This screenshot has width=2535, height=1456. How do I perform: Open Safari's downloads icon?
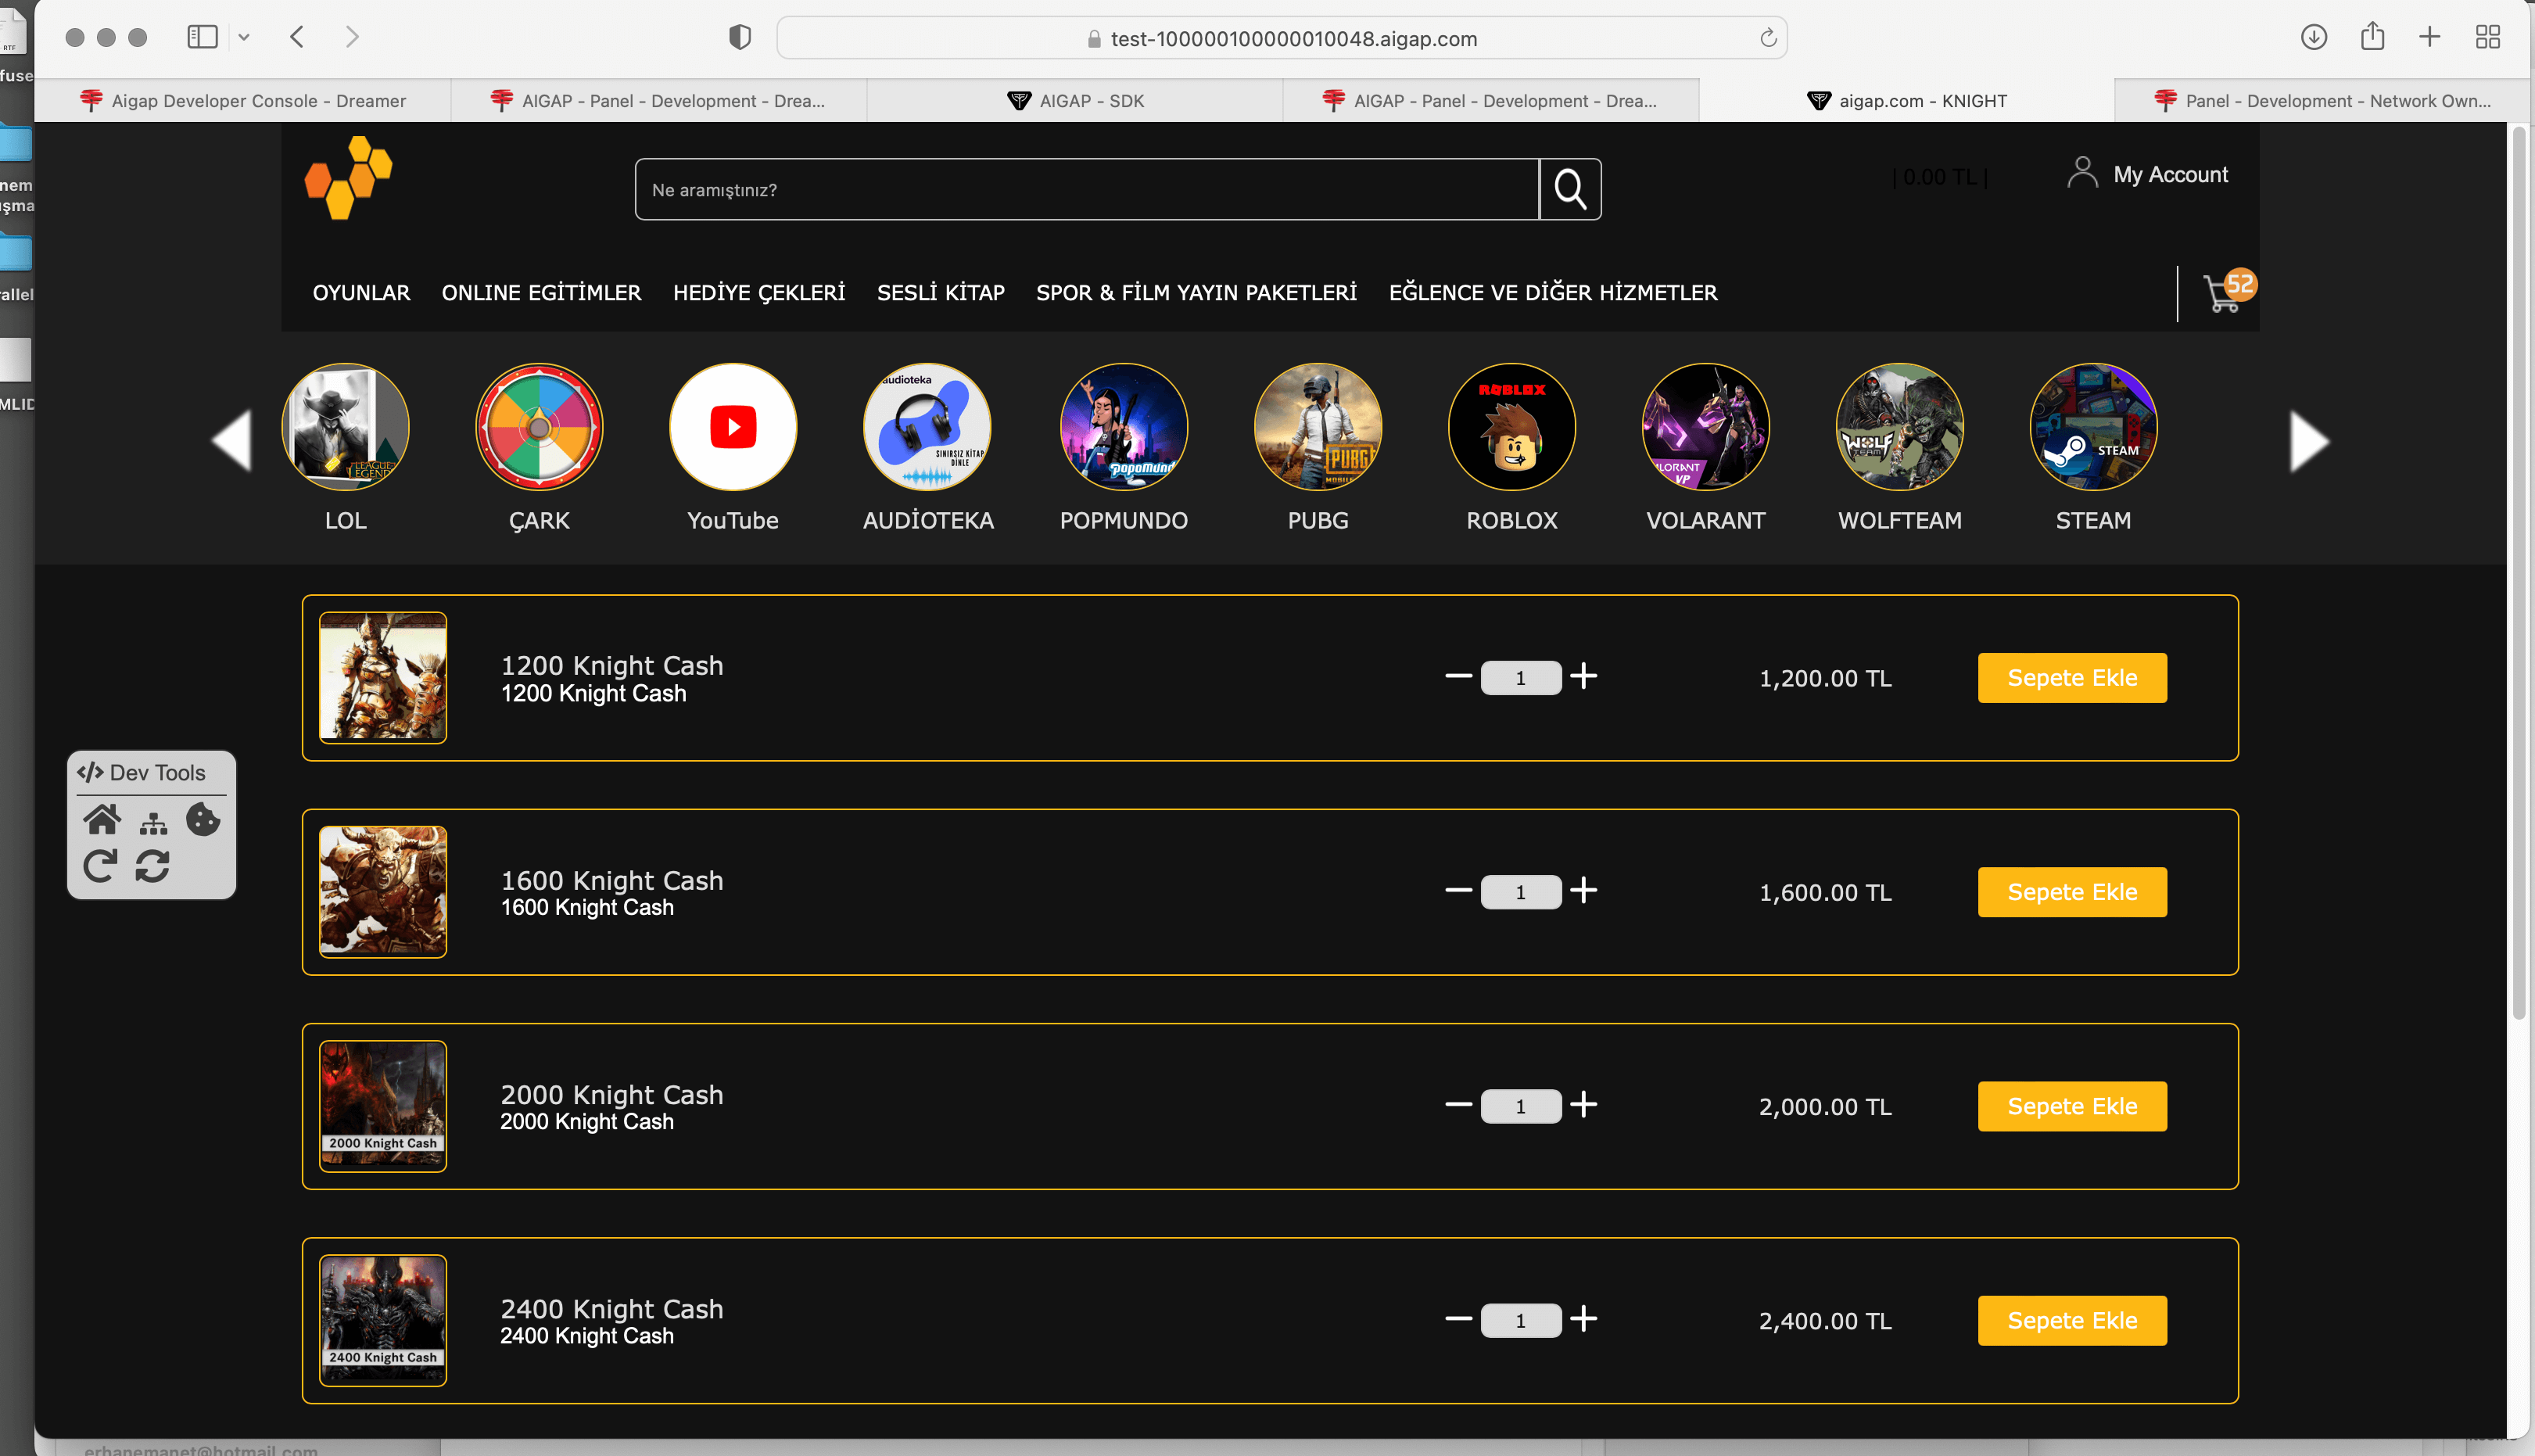coord(2313,37)
